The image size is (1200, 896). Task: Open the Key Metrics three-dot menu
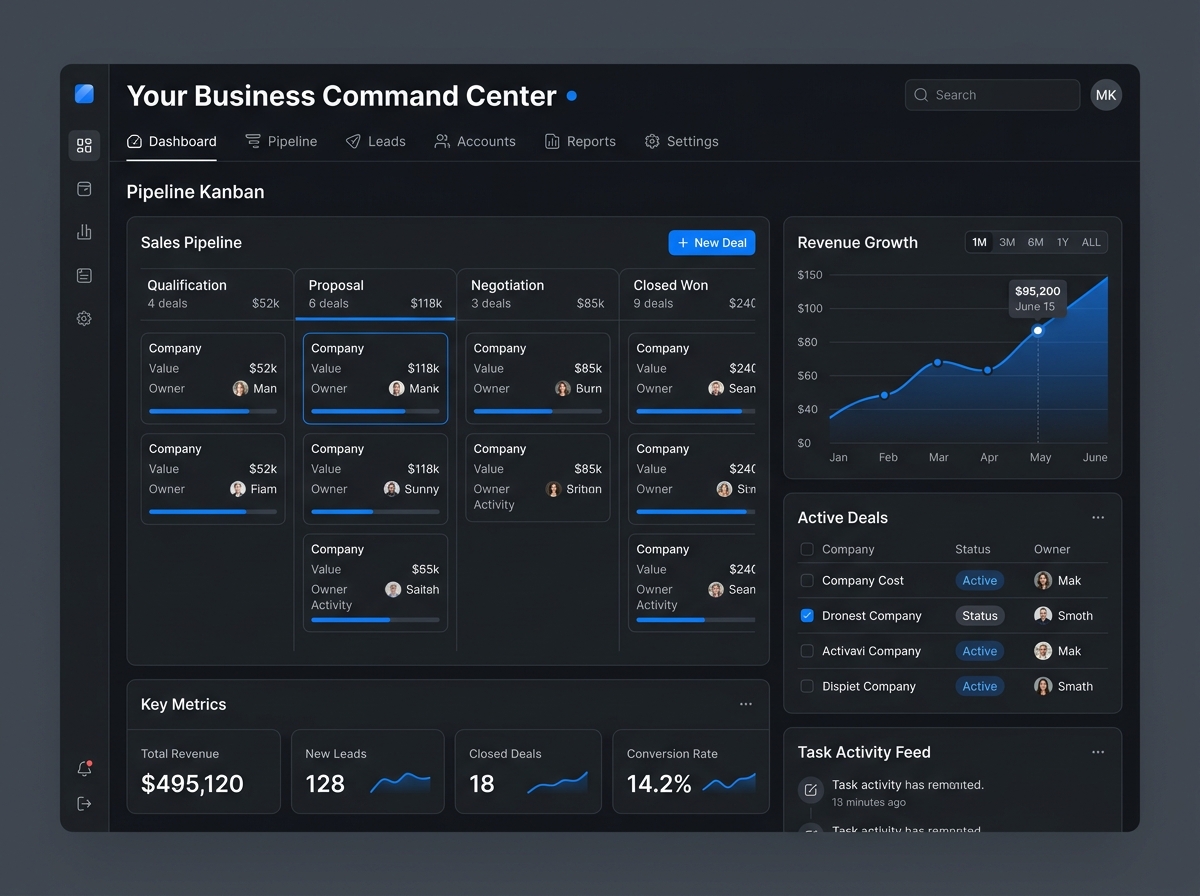click(x=746, y=704)
